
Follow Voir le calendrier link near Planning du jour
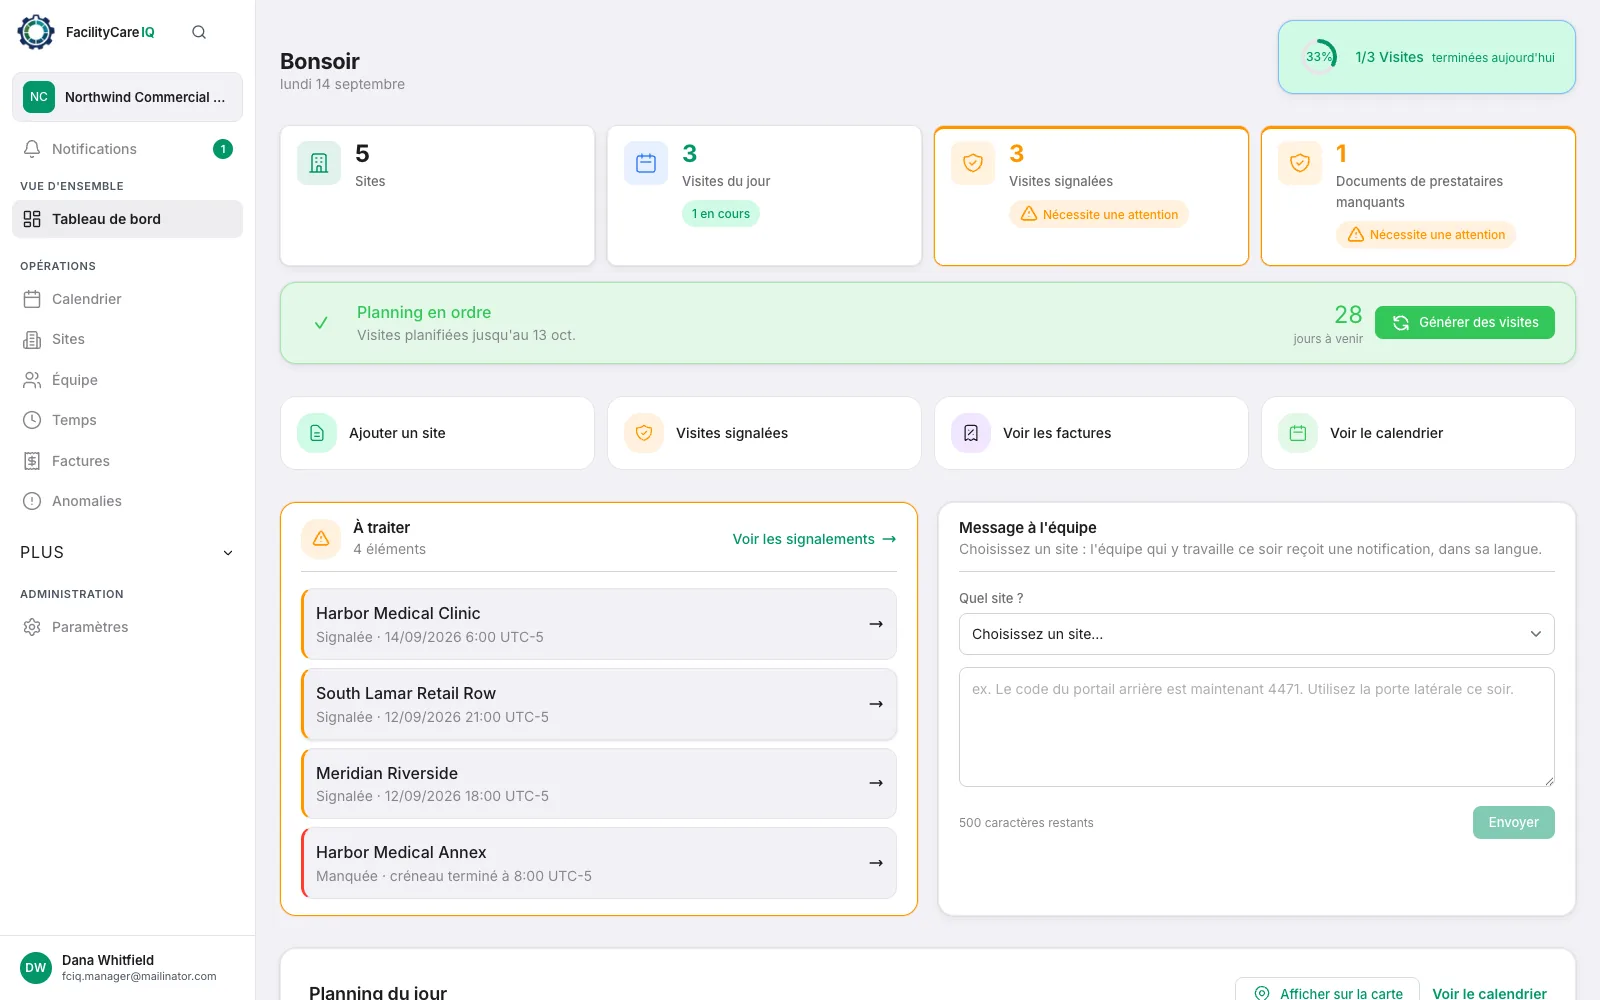[x=1489, y=993]
